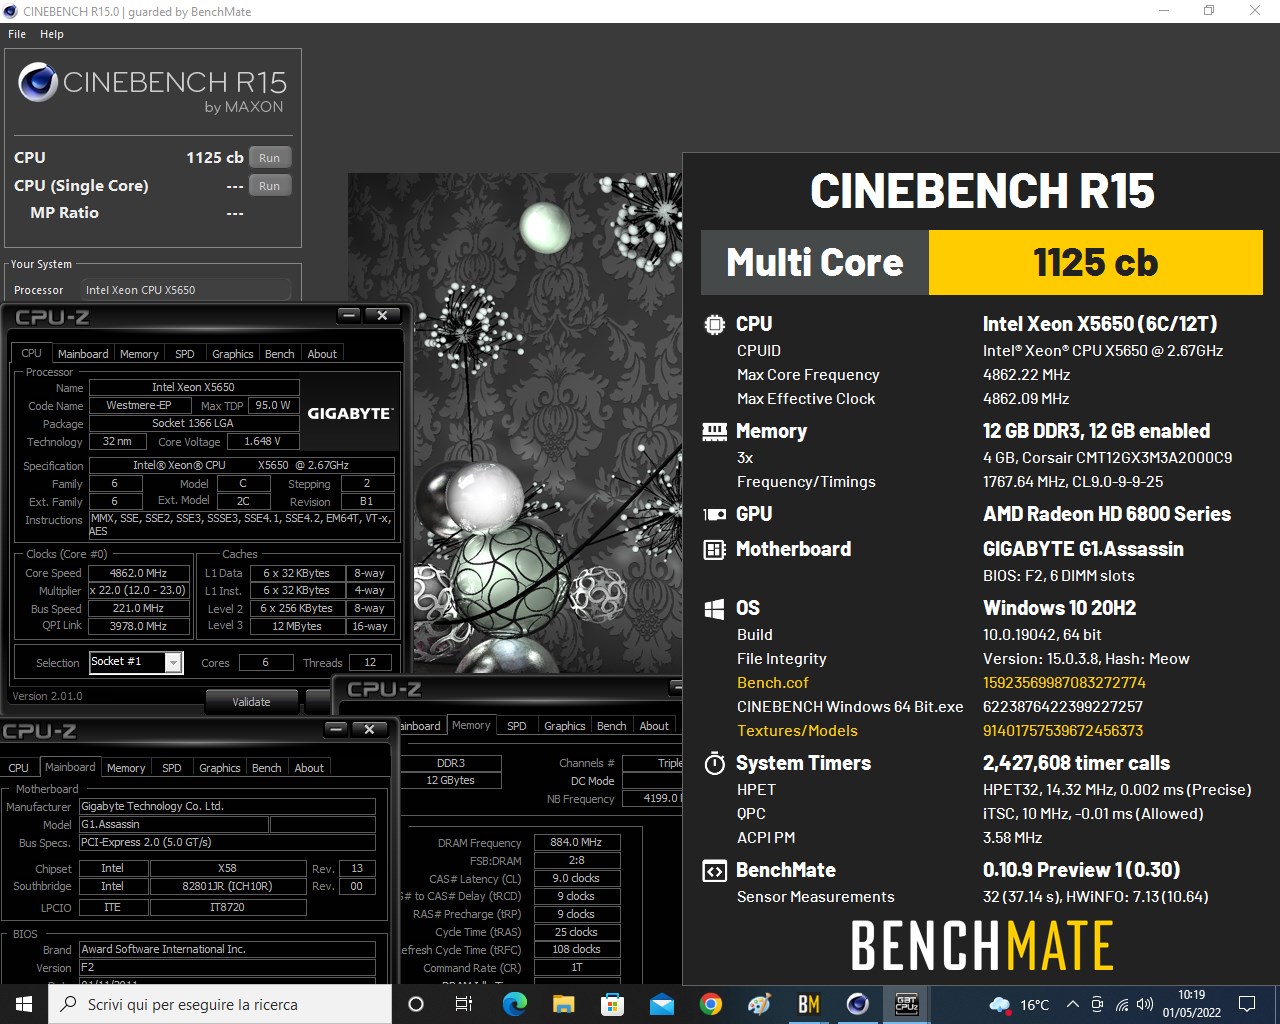Launch Microsoft Edge from the taskbar

[x=514, y=1004]
